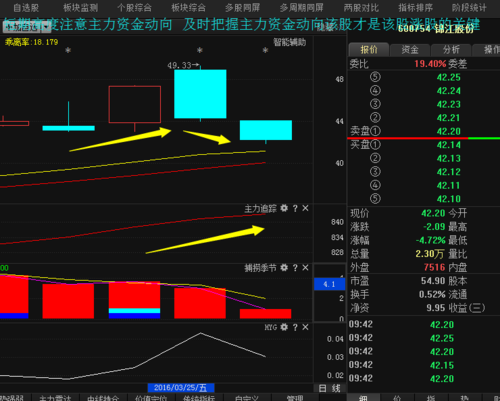Click stock title 600754 锦江股份
This screenshot has width=500, height=401.
[x=436, y=29]
